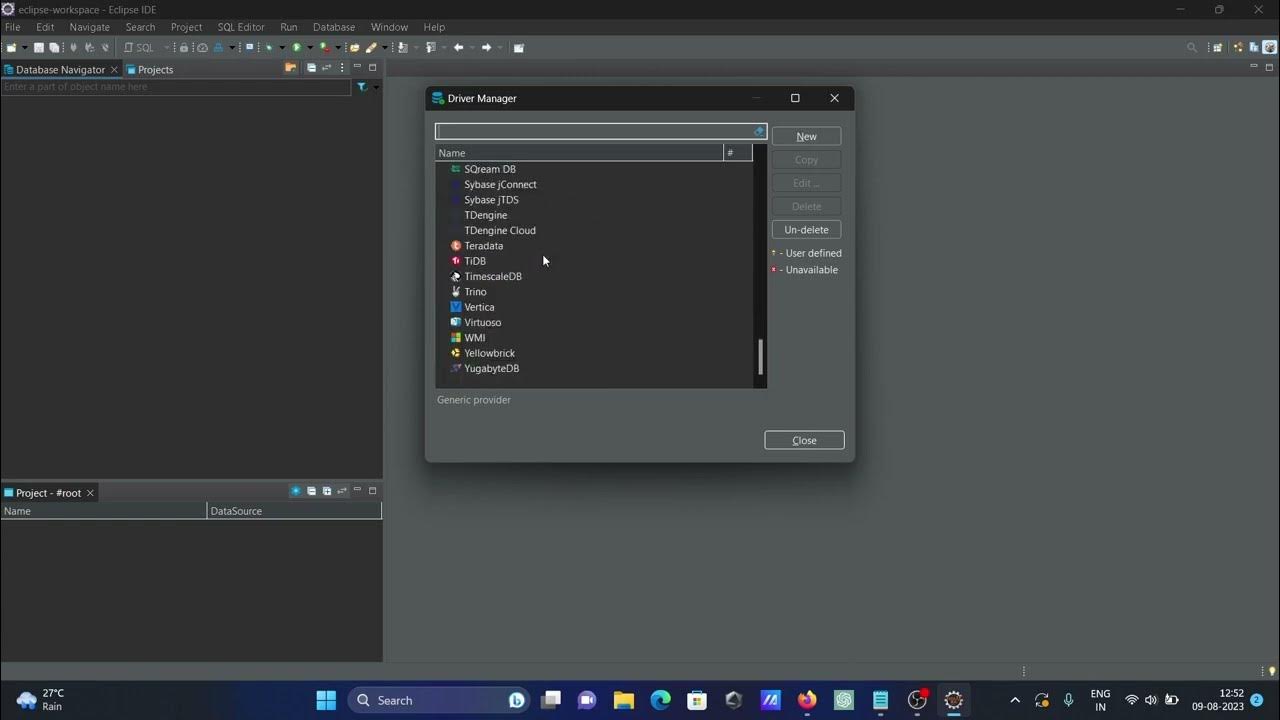
Task: Open the Open Perspective icon
Action: point(1217,47)
